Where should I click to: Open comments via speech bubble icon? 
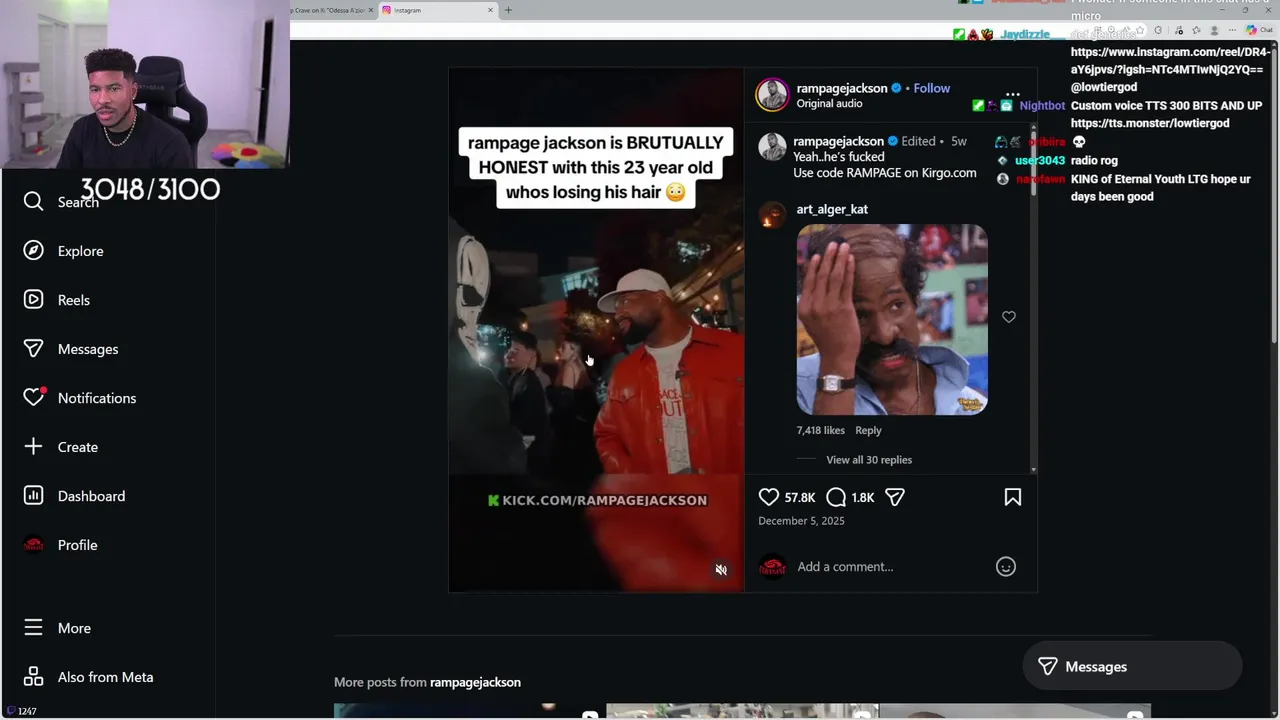(836, 497)
